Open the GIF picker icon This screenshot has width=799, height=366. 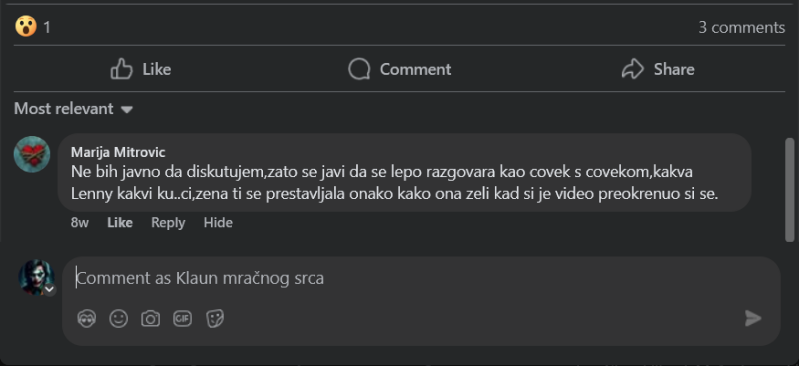(182, 319)
